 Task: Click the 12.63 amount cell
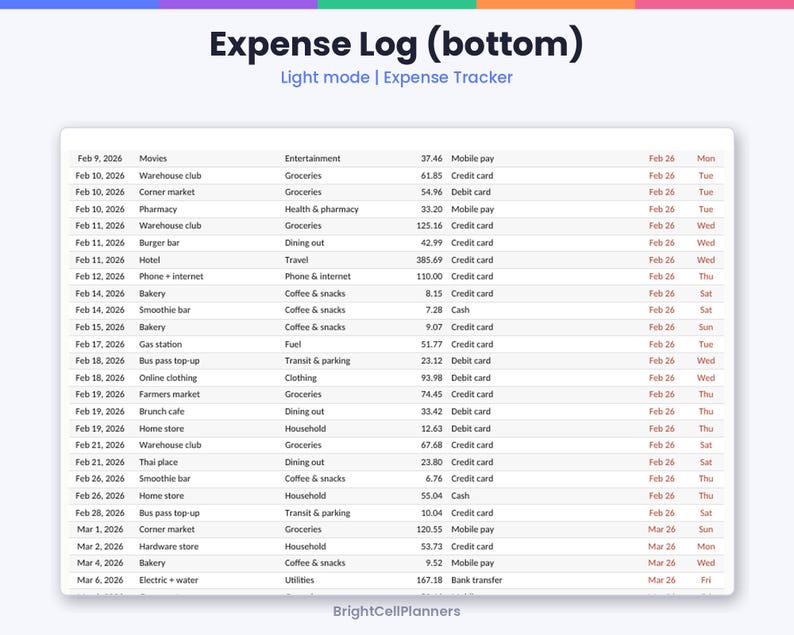click(431, 428)
